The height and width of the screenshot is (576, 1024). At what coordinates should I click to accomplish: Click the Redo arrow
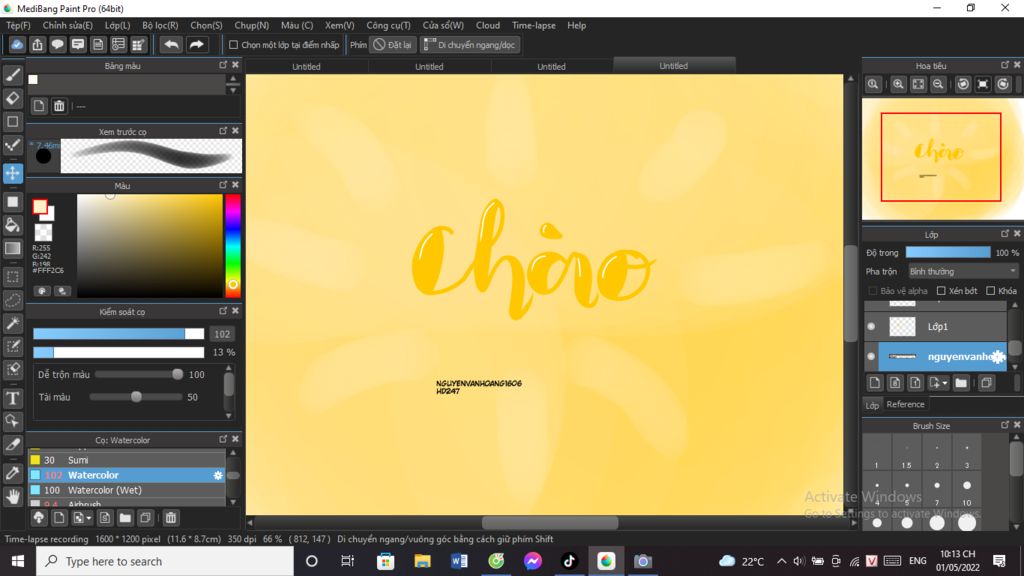pyautogui.click(x=196, y=44)
